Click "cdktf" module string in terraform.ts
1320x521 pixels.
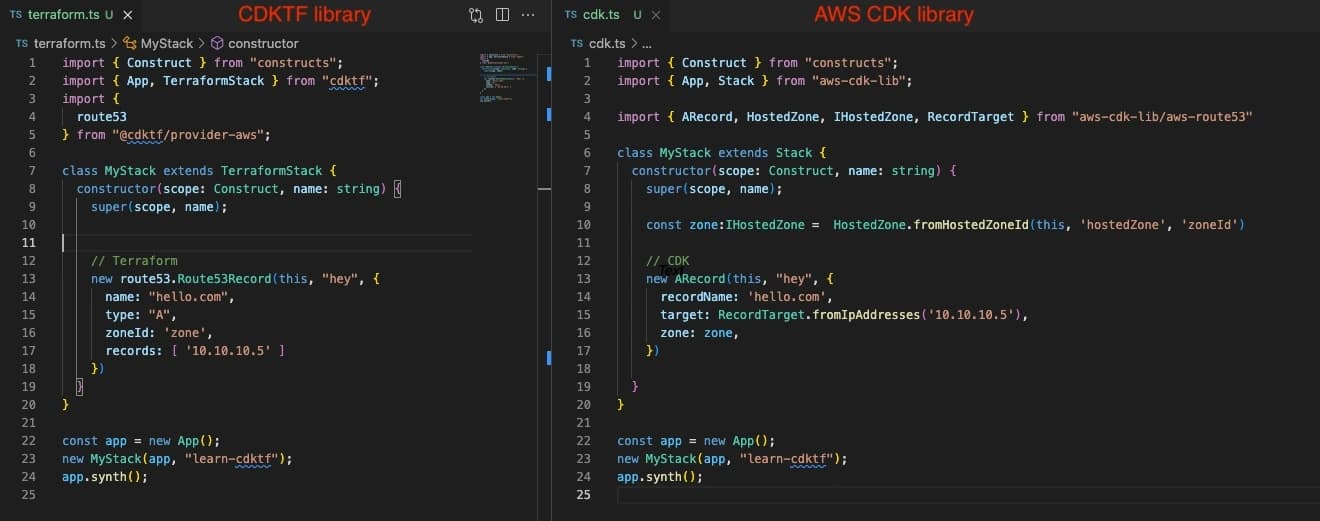[x=350, y=80]
